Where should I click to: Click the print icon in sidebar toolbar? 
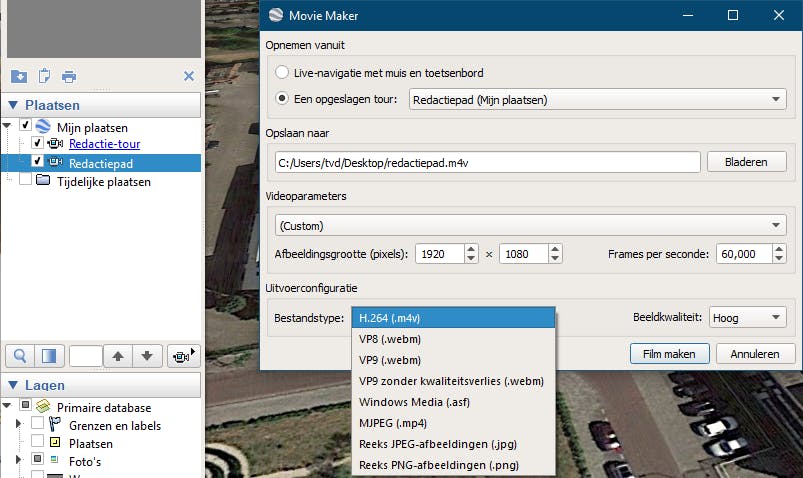(x=69, y=77)
